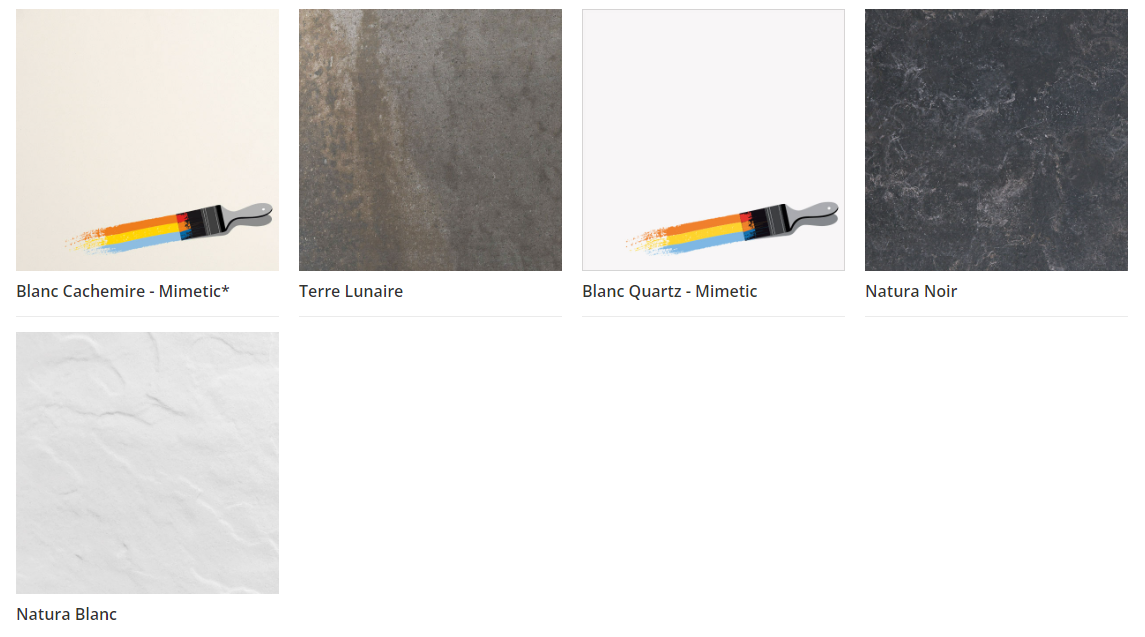Open the Blanc Cachemire - Mimetic* title link
The height and width of the screenshot is (637, 1145).
pyautogui.click(x=123, y=291)
